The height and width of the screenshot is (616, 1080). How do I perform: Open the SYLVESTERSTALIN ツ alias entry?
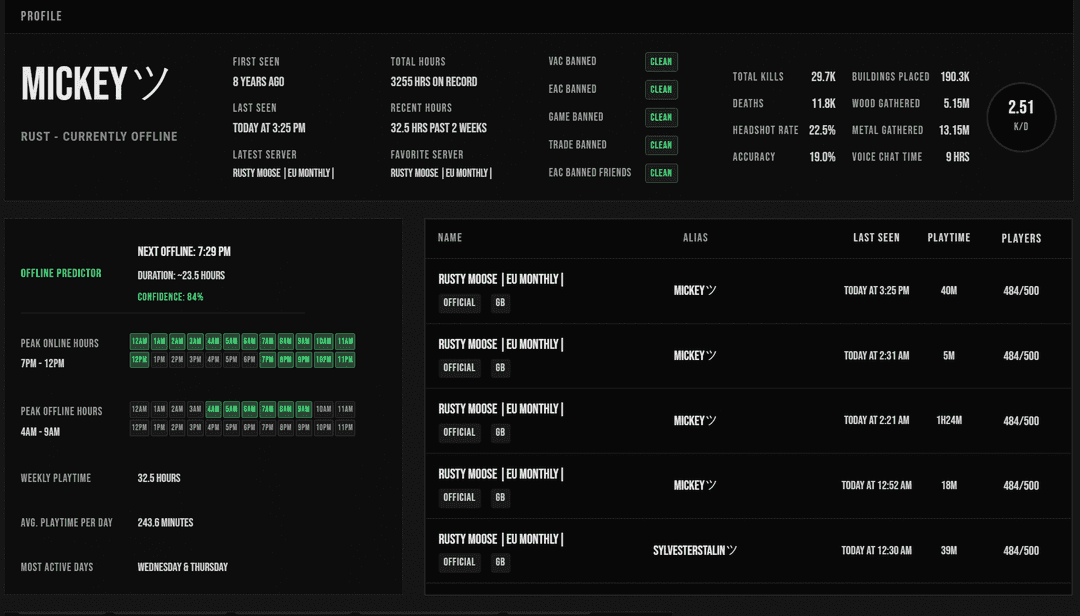[x=696, y=550]
